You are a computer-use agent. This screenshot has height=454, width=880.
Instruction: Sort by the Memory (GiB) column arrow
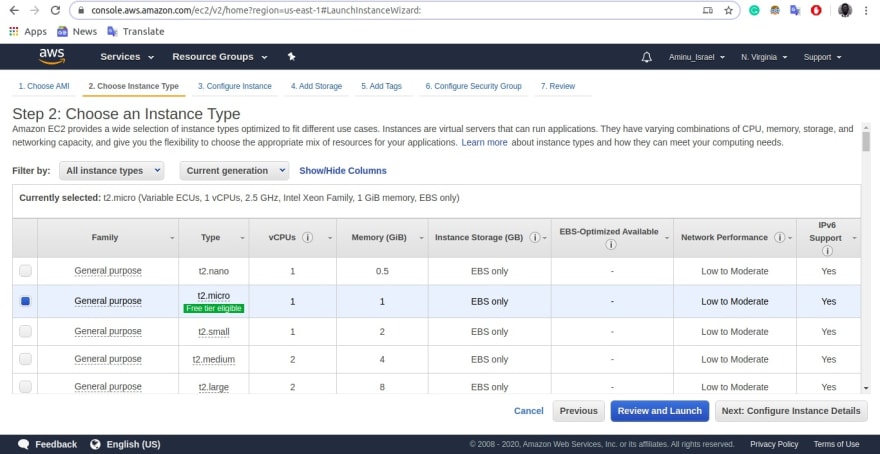click(x=421, y=239)
